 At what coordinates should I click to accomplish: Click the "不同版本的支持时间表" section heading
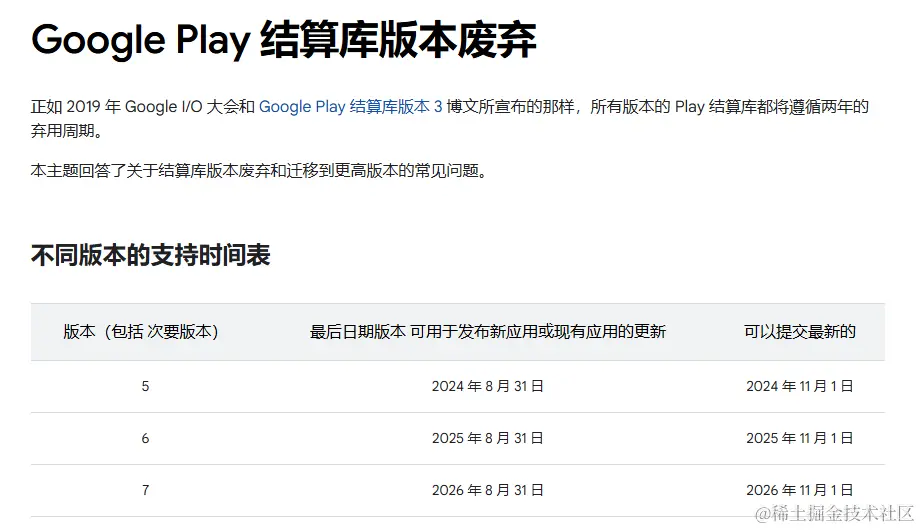pos(150,256)
